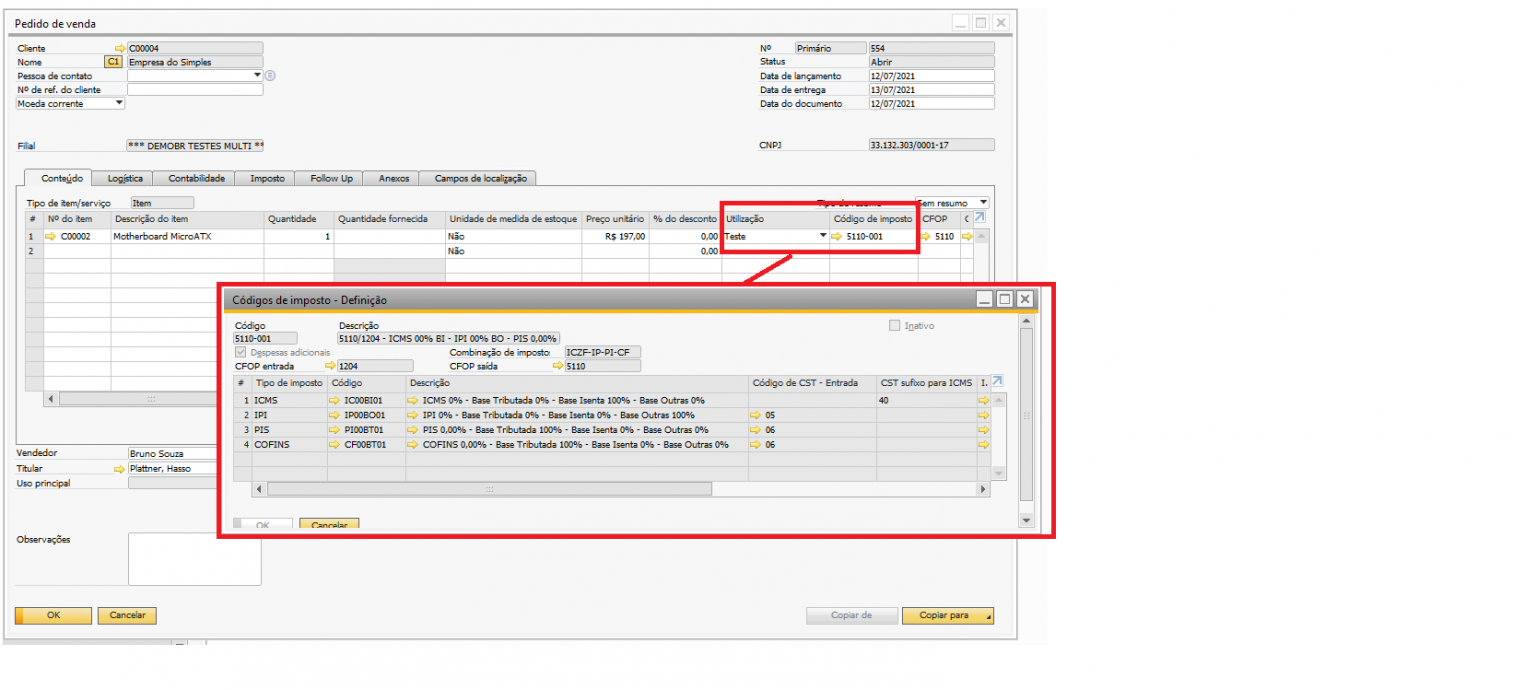Click the tax grid horizontal scrollbar

490,489
